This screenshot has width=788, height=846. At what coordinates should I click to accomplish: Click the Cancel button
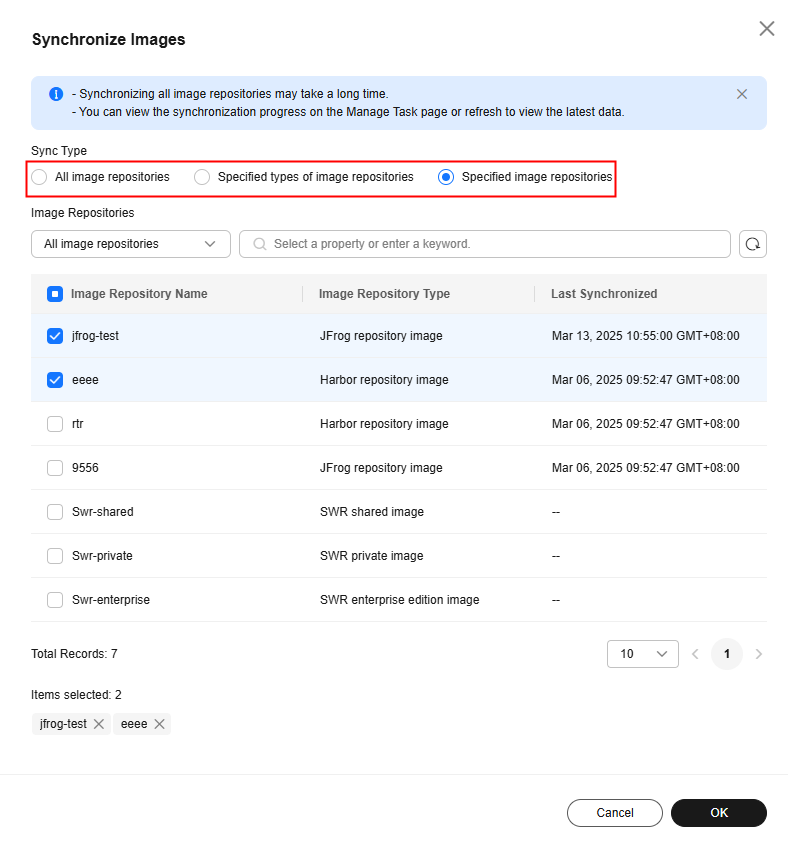(614, 813)
